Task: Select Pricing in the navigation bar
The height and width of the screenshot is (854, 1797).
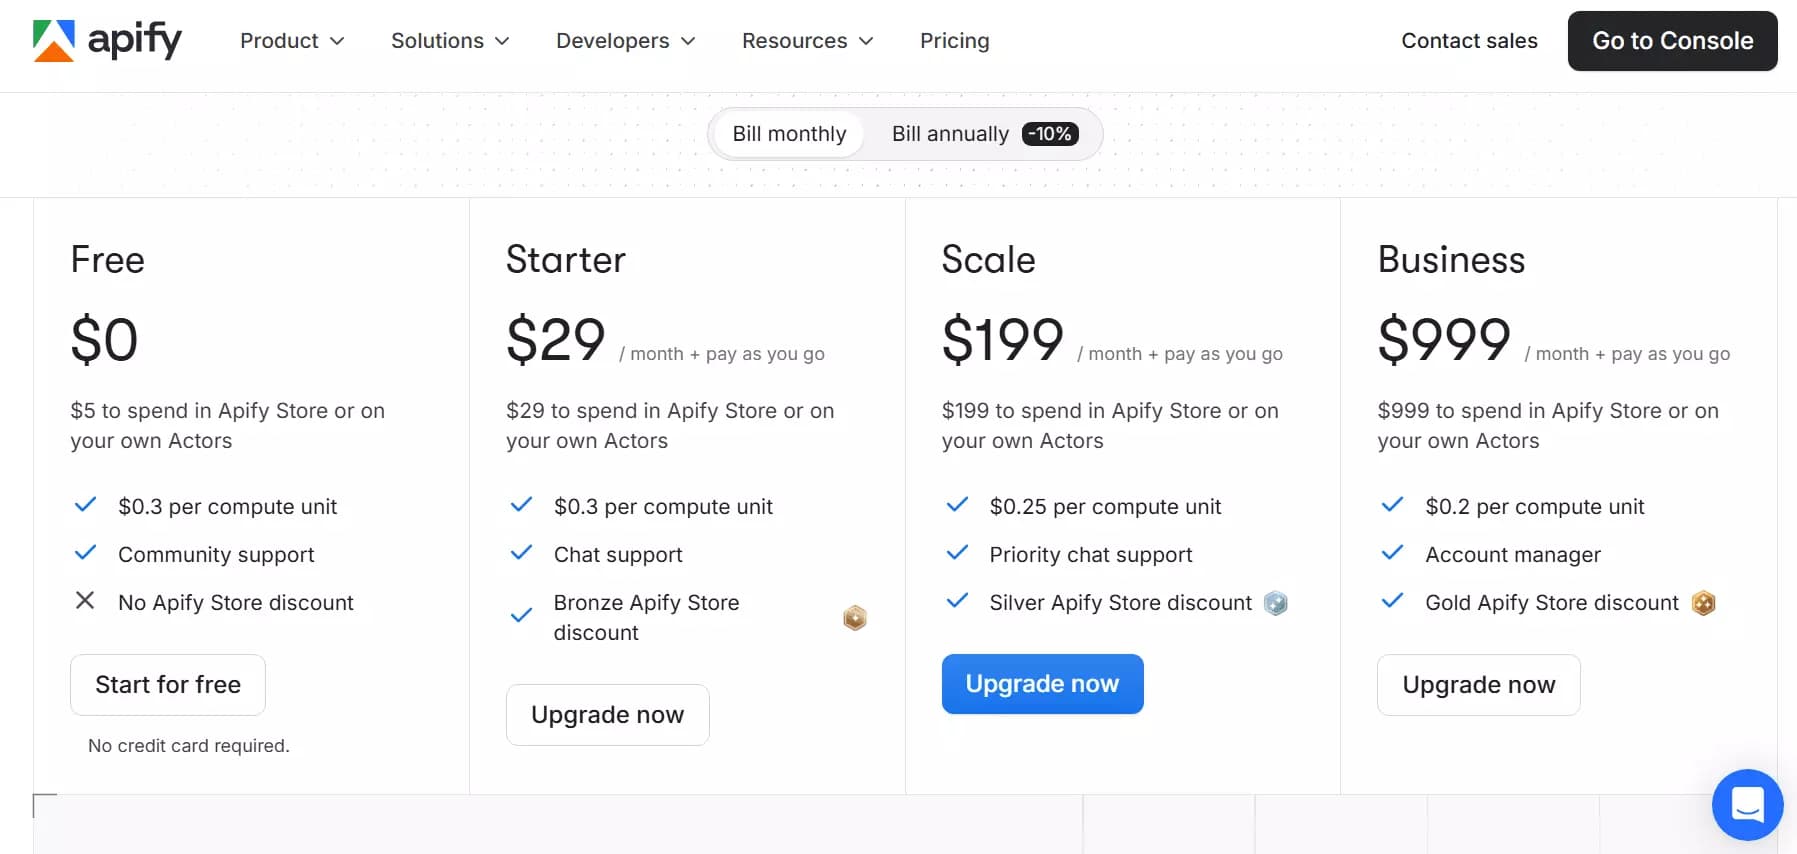Action: pyautogui.click(x=954, y=41)
